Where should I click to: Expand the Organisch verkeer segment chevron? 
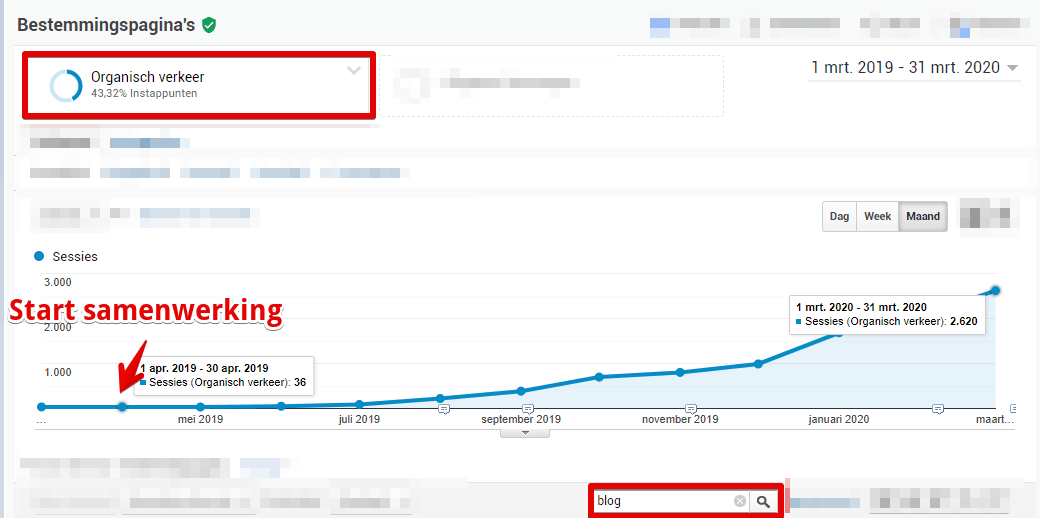coord(354,71)
